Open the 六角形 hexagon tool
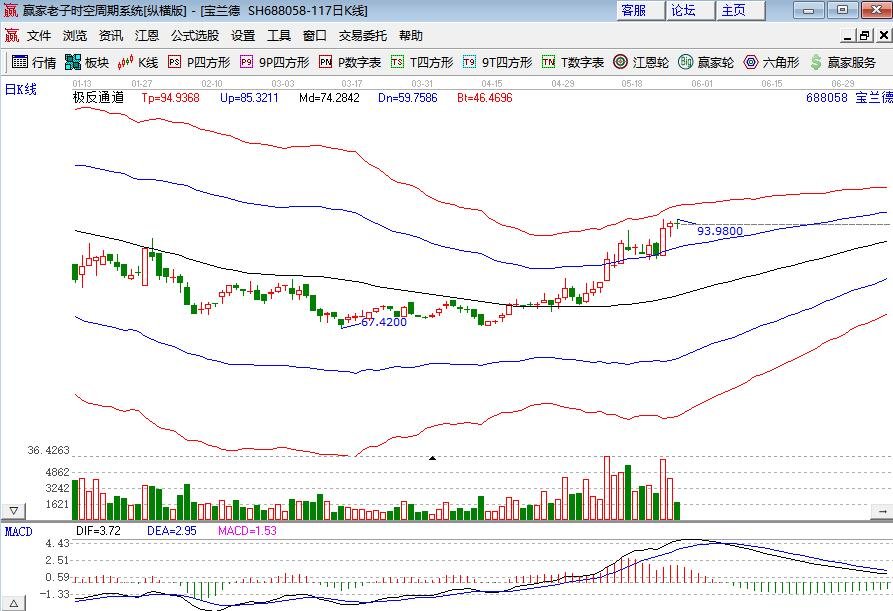Screen dimensions: 893x611 (x=771, y=62)
